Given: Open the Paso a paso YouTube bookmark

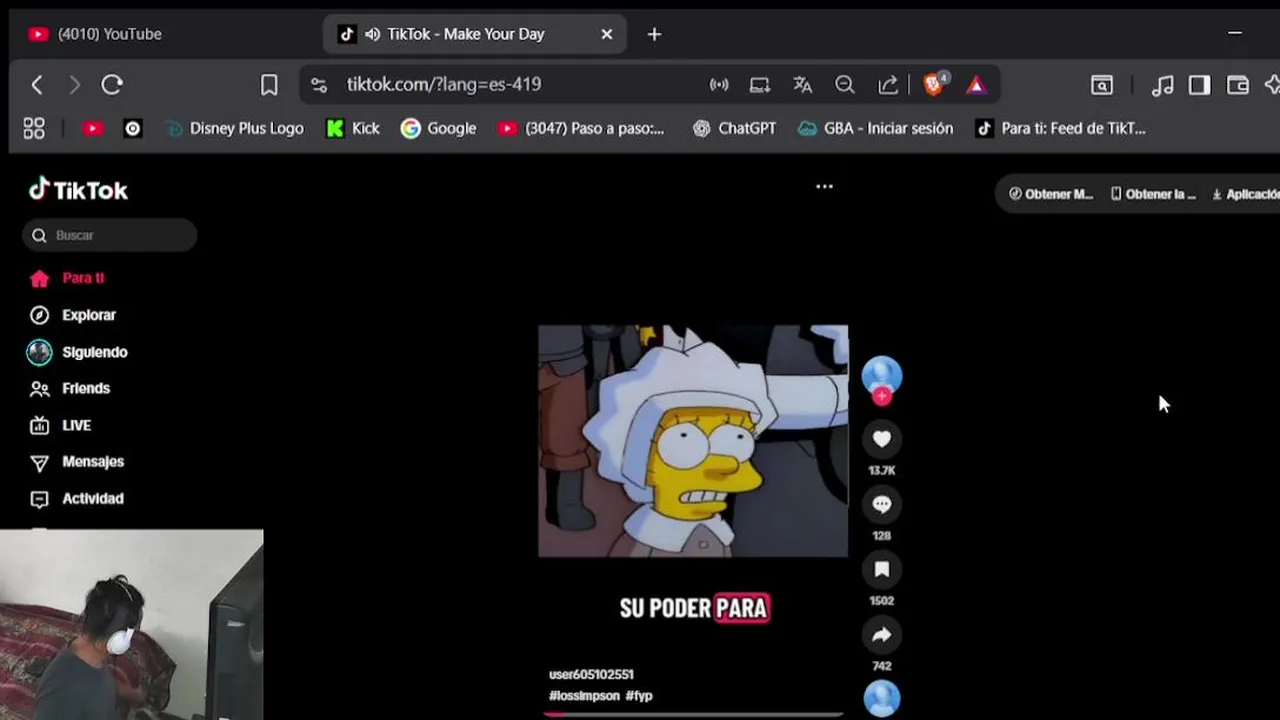Looking at the screenshot, I should (581, 128).
